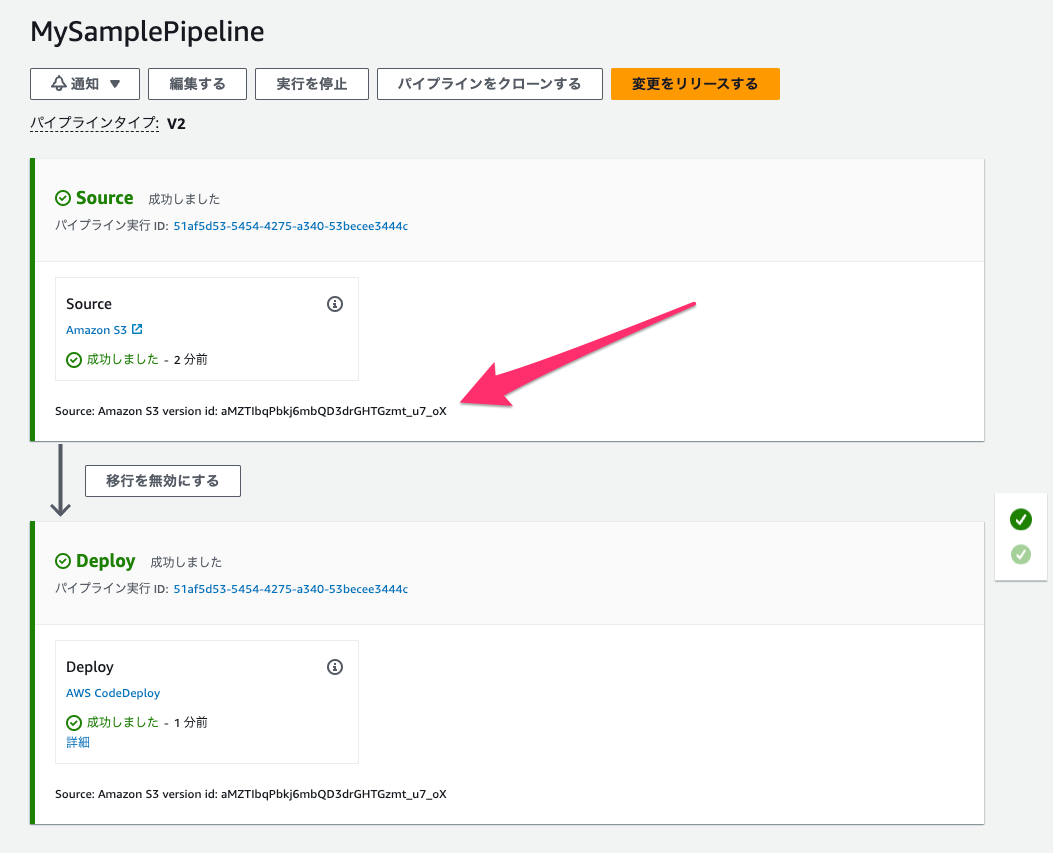Viewport: 1053px width, 853px height.
Task: Open the 通知 dropdown menu
Action: (x=85, y=83)
